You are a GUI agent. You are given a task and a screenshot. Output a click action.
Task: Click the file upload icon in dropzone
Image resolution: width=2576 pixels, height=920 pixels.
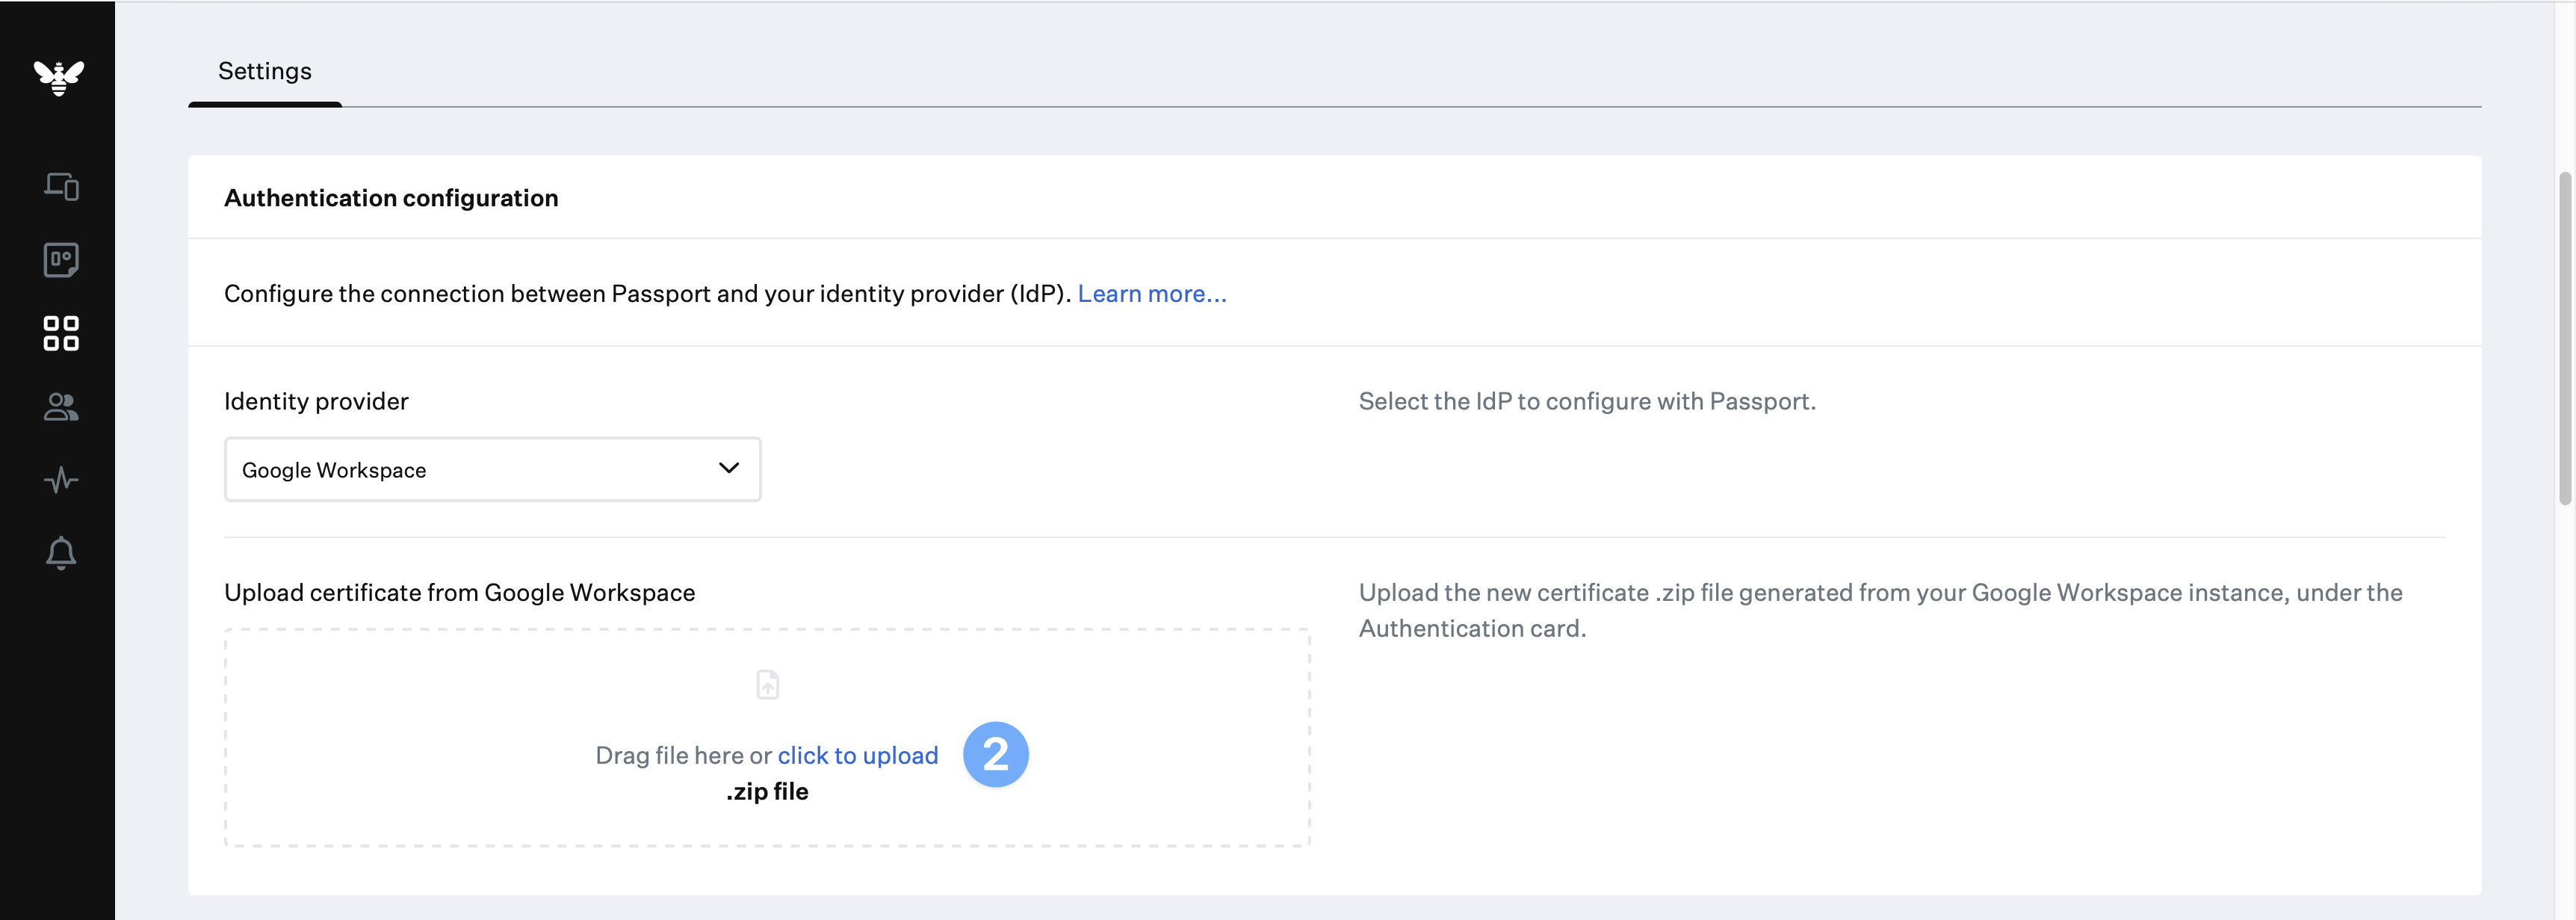coord(767,685)
